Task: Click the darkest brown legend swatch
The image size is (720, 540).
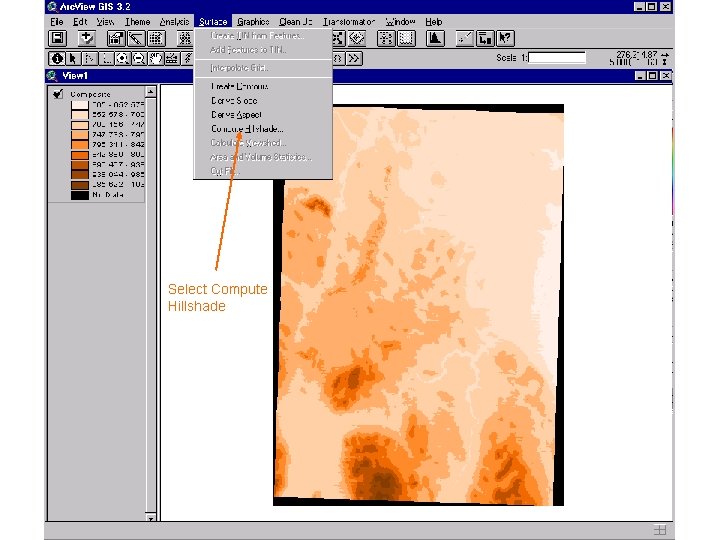Action: pos(80,185)
